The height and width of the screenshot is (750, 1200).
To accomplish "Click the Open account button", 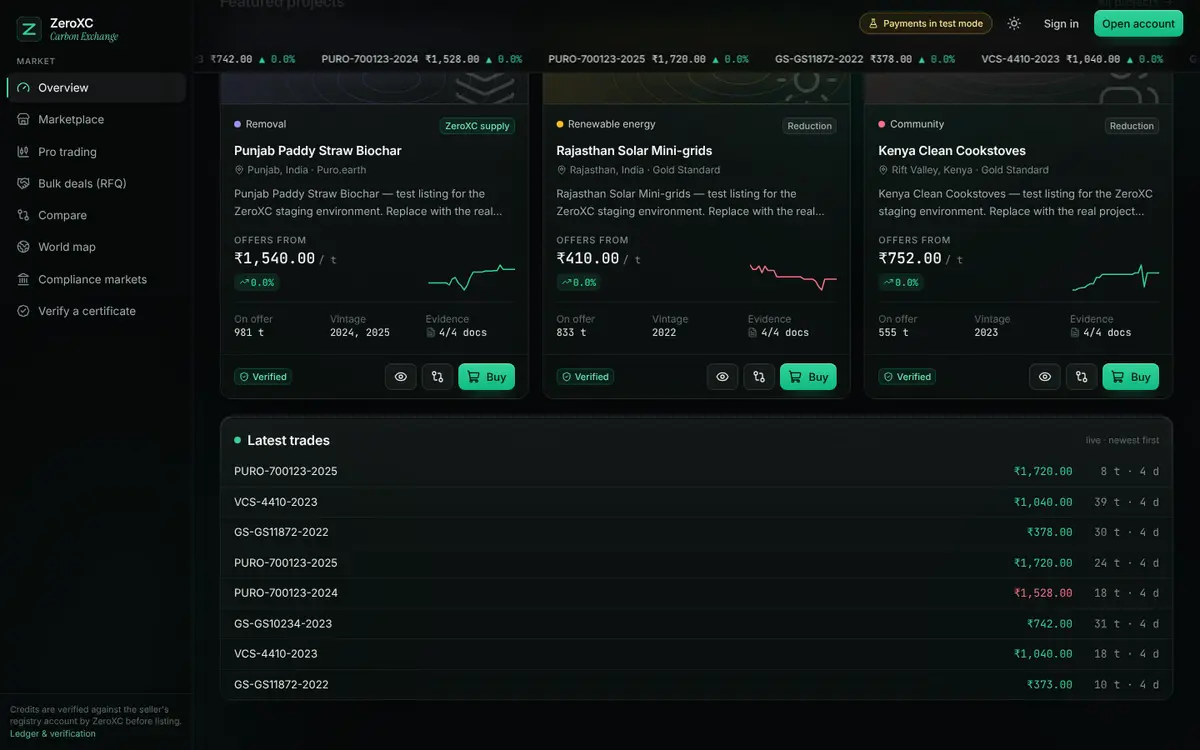I will [1138, 24].
